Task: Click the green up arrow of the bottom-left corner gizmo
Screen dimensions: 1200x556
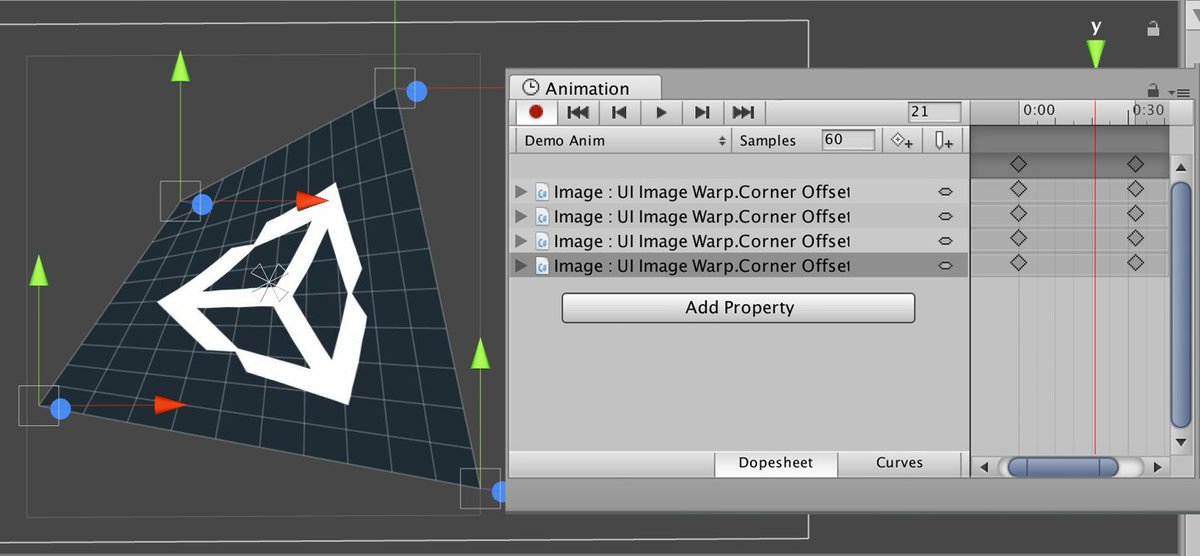Action: tap(38, 270)
